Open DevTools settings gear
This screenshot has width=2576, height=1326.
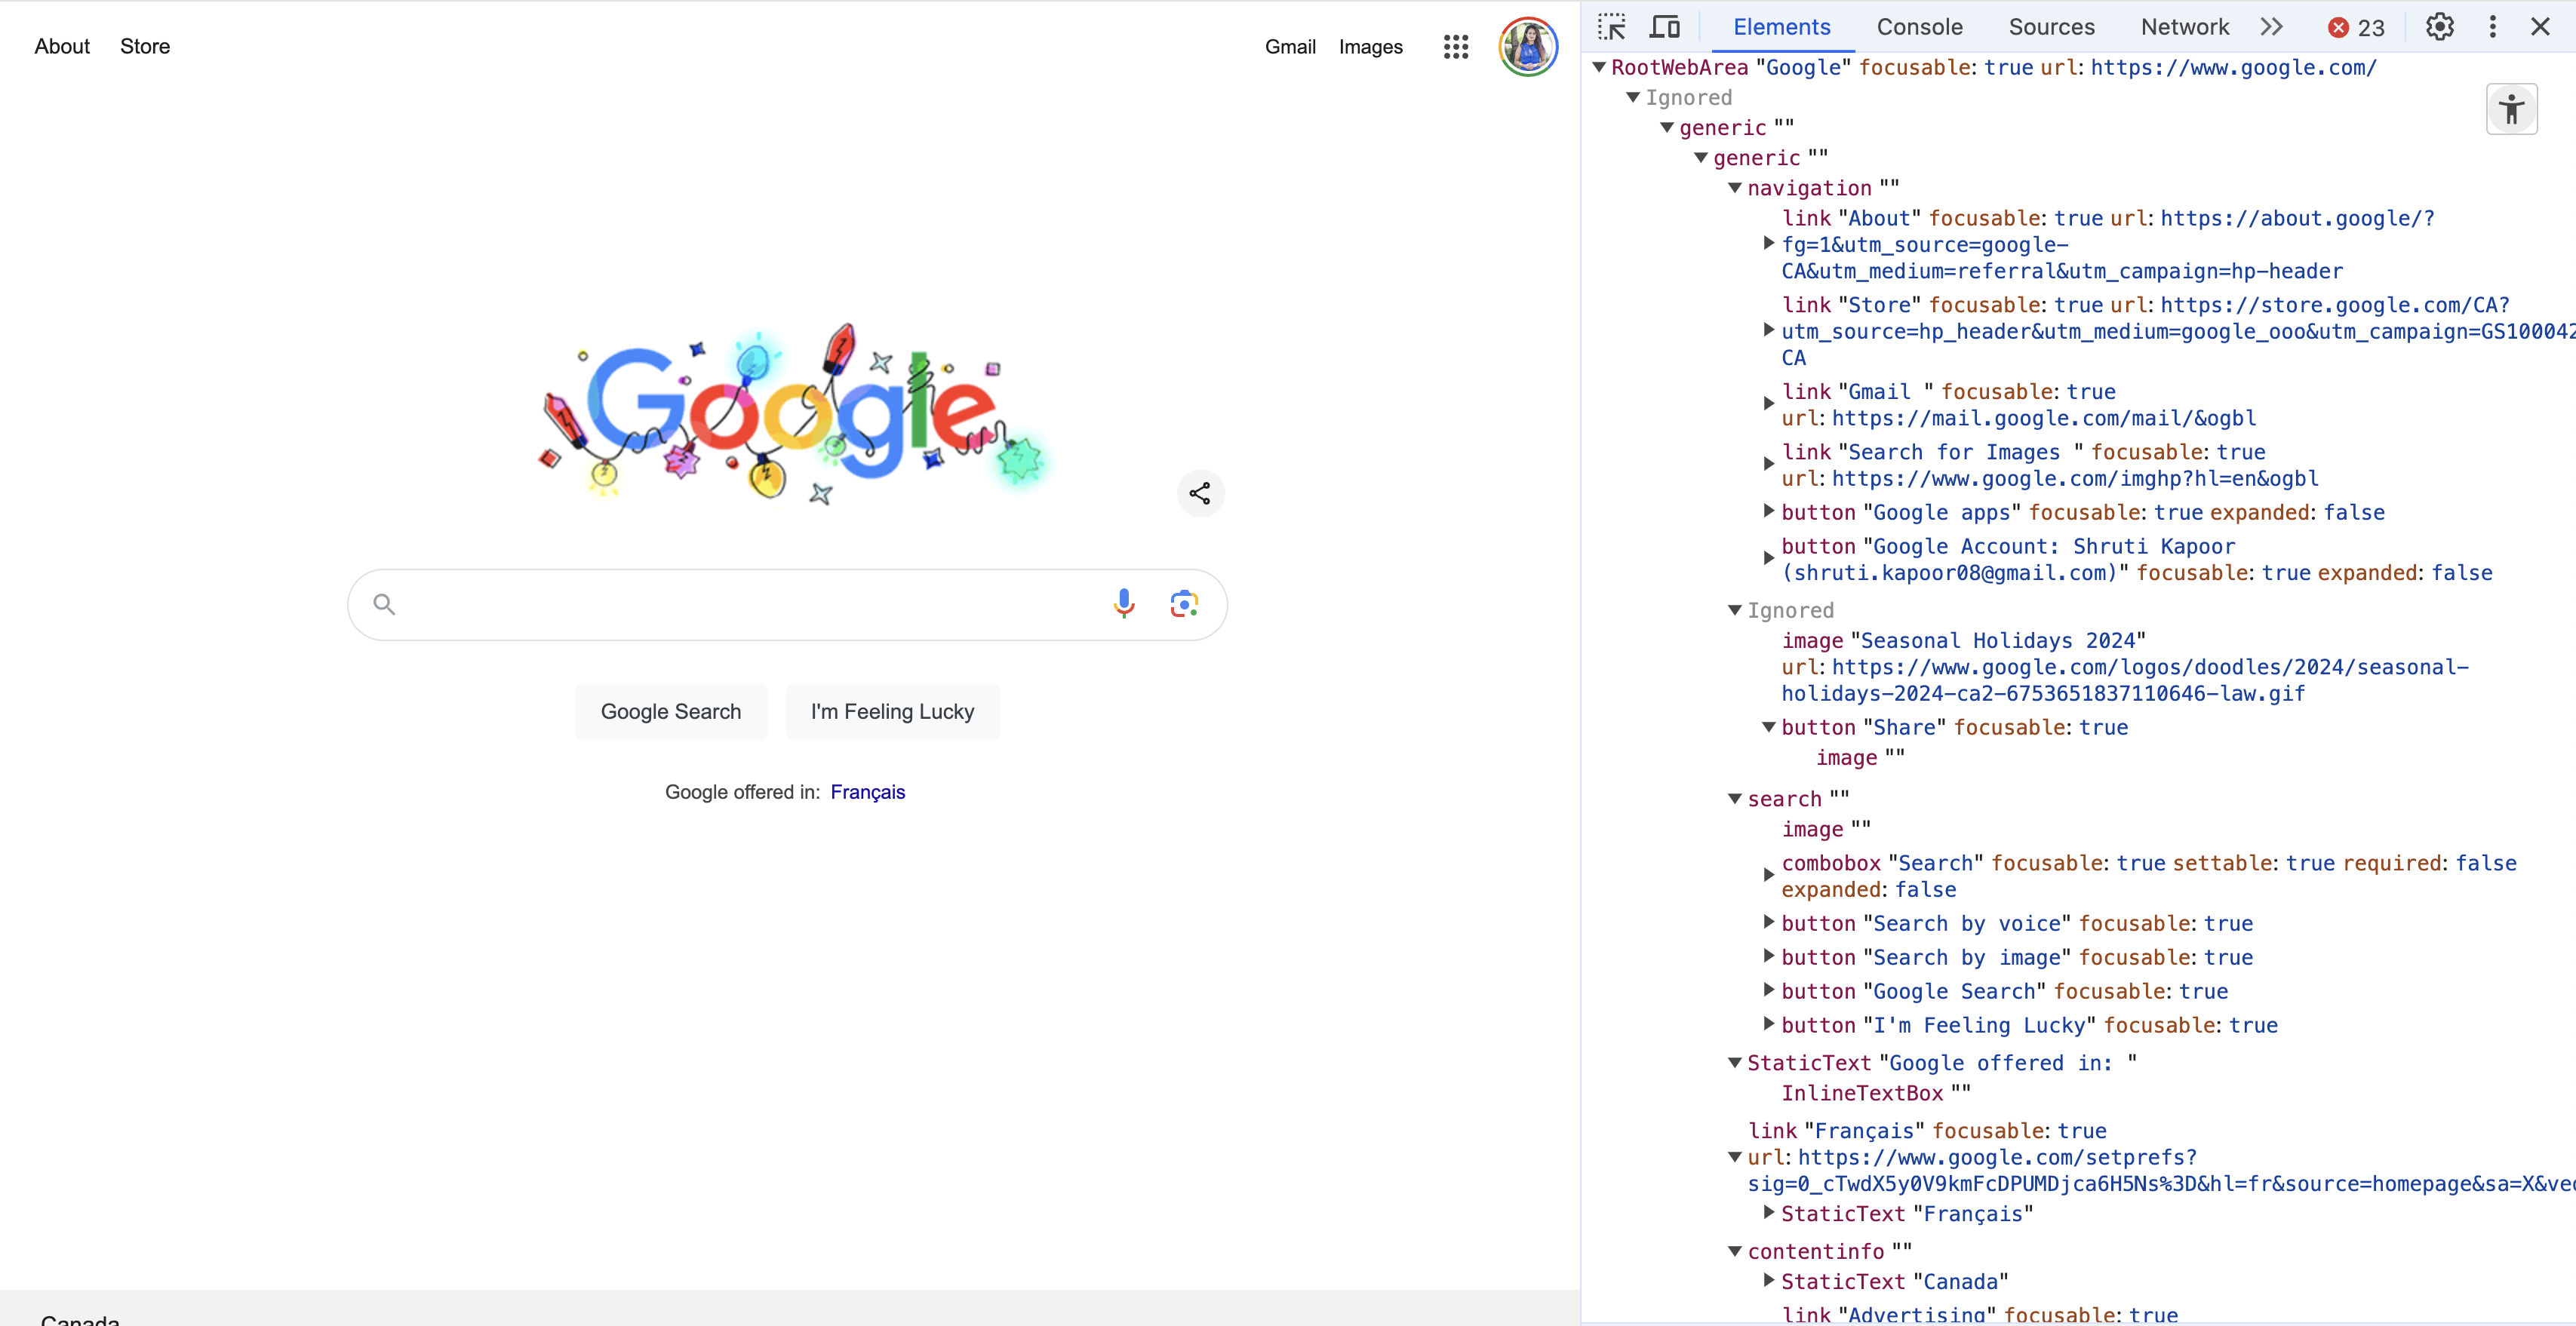pyautogui.click(x=2440, y=27)
